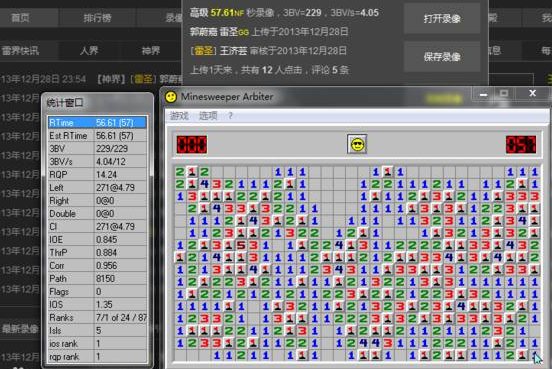Click the red timer display on the right
This screenshot has height=369, width=552.
pyautogui.click(x=521, y=144)
